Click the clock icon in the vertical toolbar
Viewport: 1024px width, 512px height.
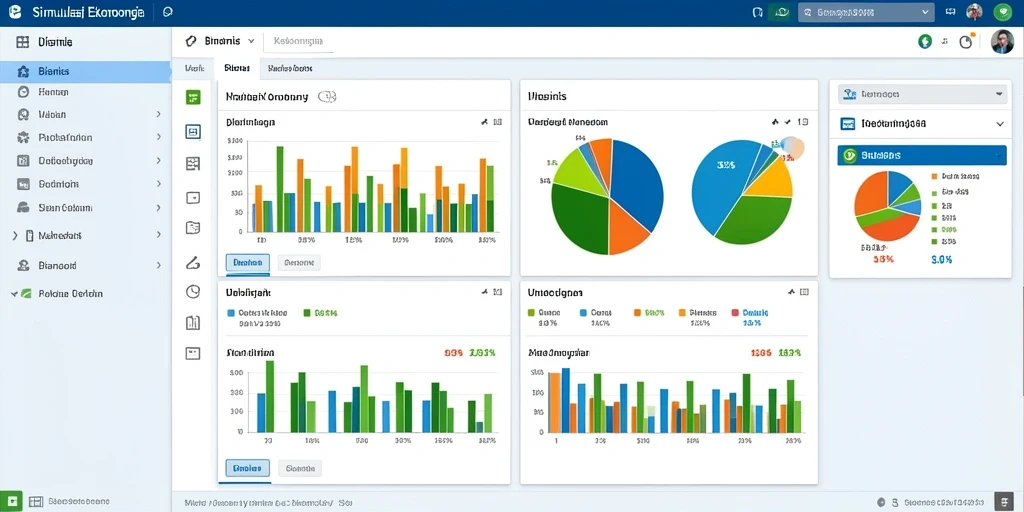pyautogui.click(x=193, y=291)
